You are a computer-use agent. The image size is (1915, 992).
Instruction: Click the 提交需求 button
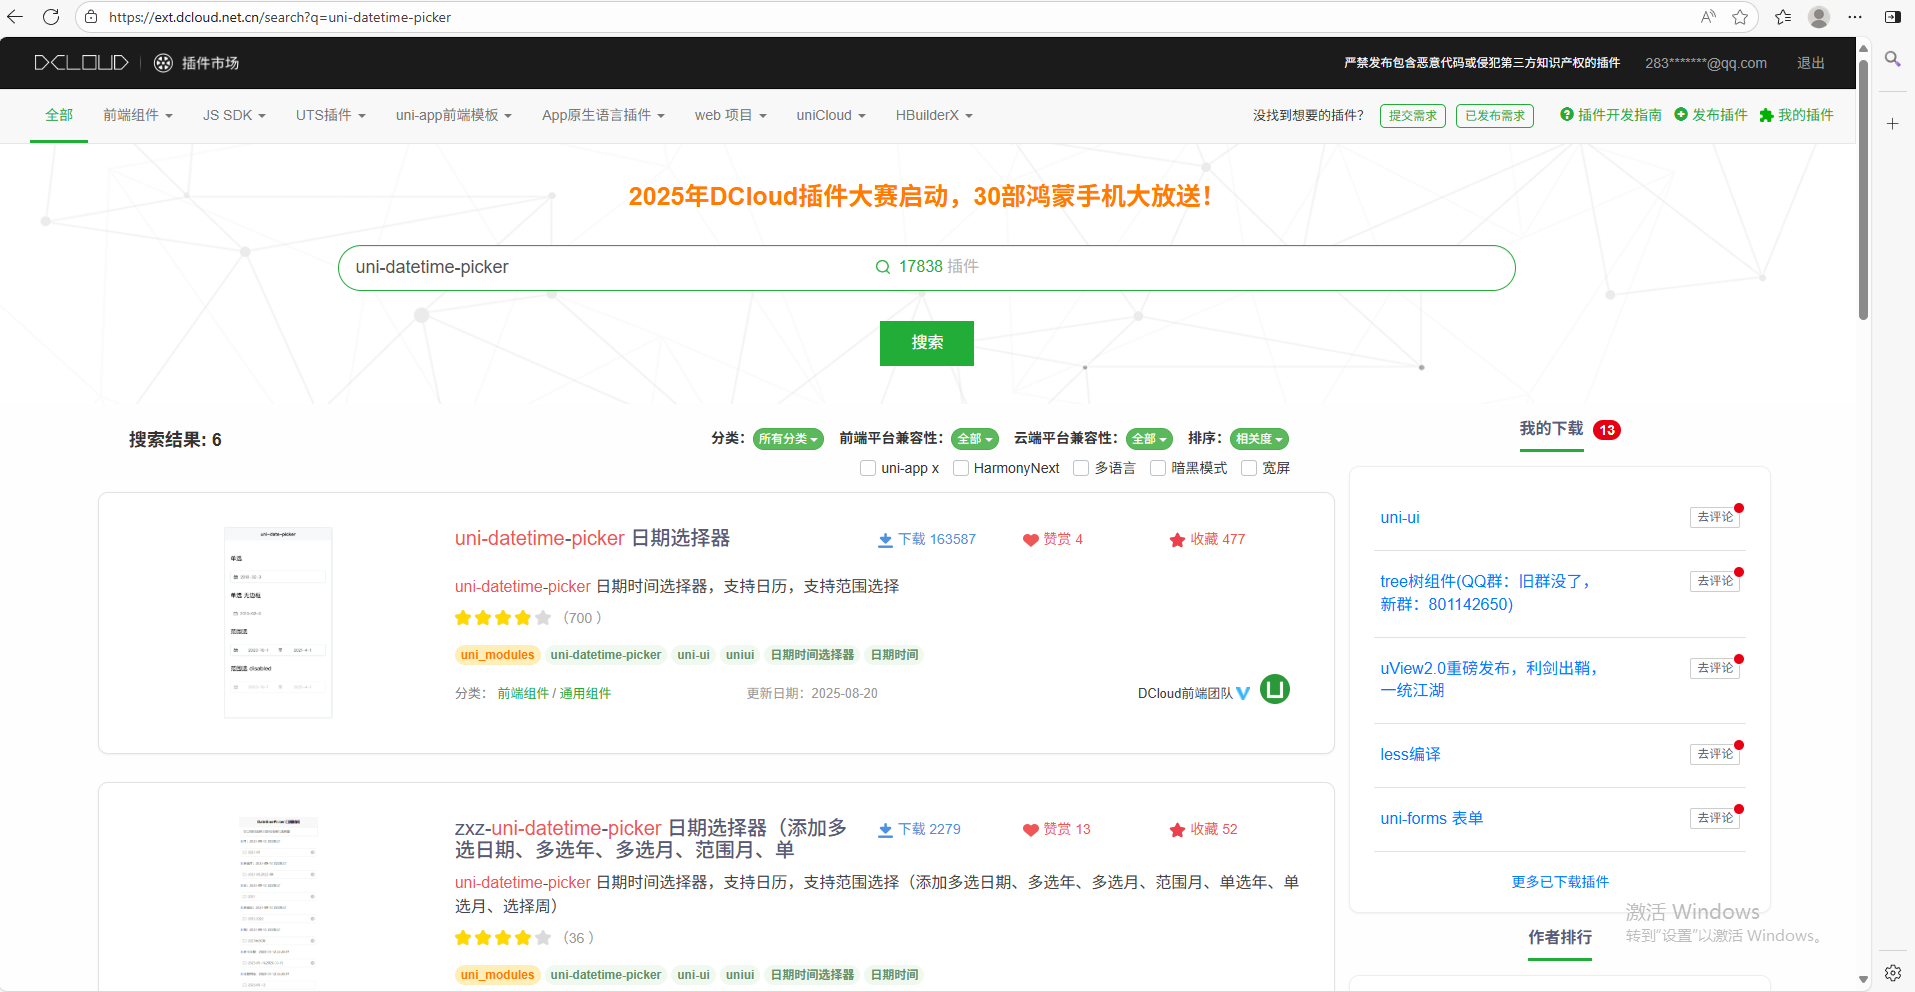coord(1413,116)
